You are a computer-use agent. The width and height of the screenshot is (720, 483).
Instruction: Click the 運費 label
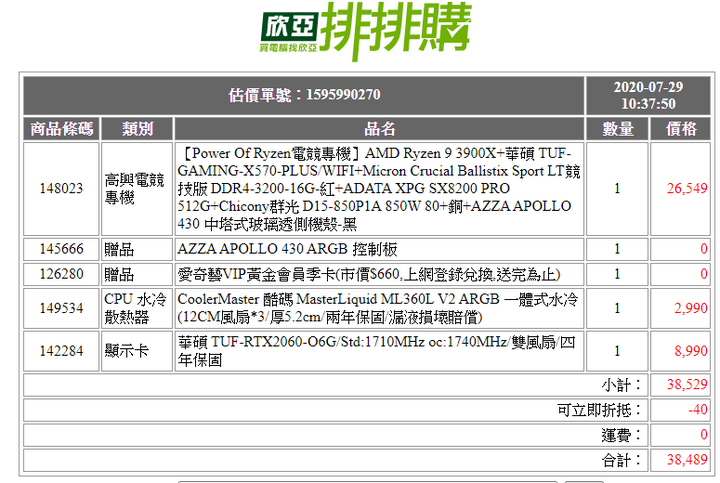621,435
